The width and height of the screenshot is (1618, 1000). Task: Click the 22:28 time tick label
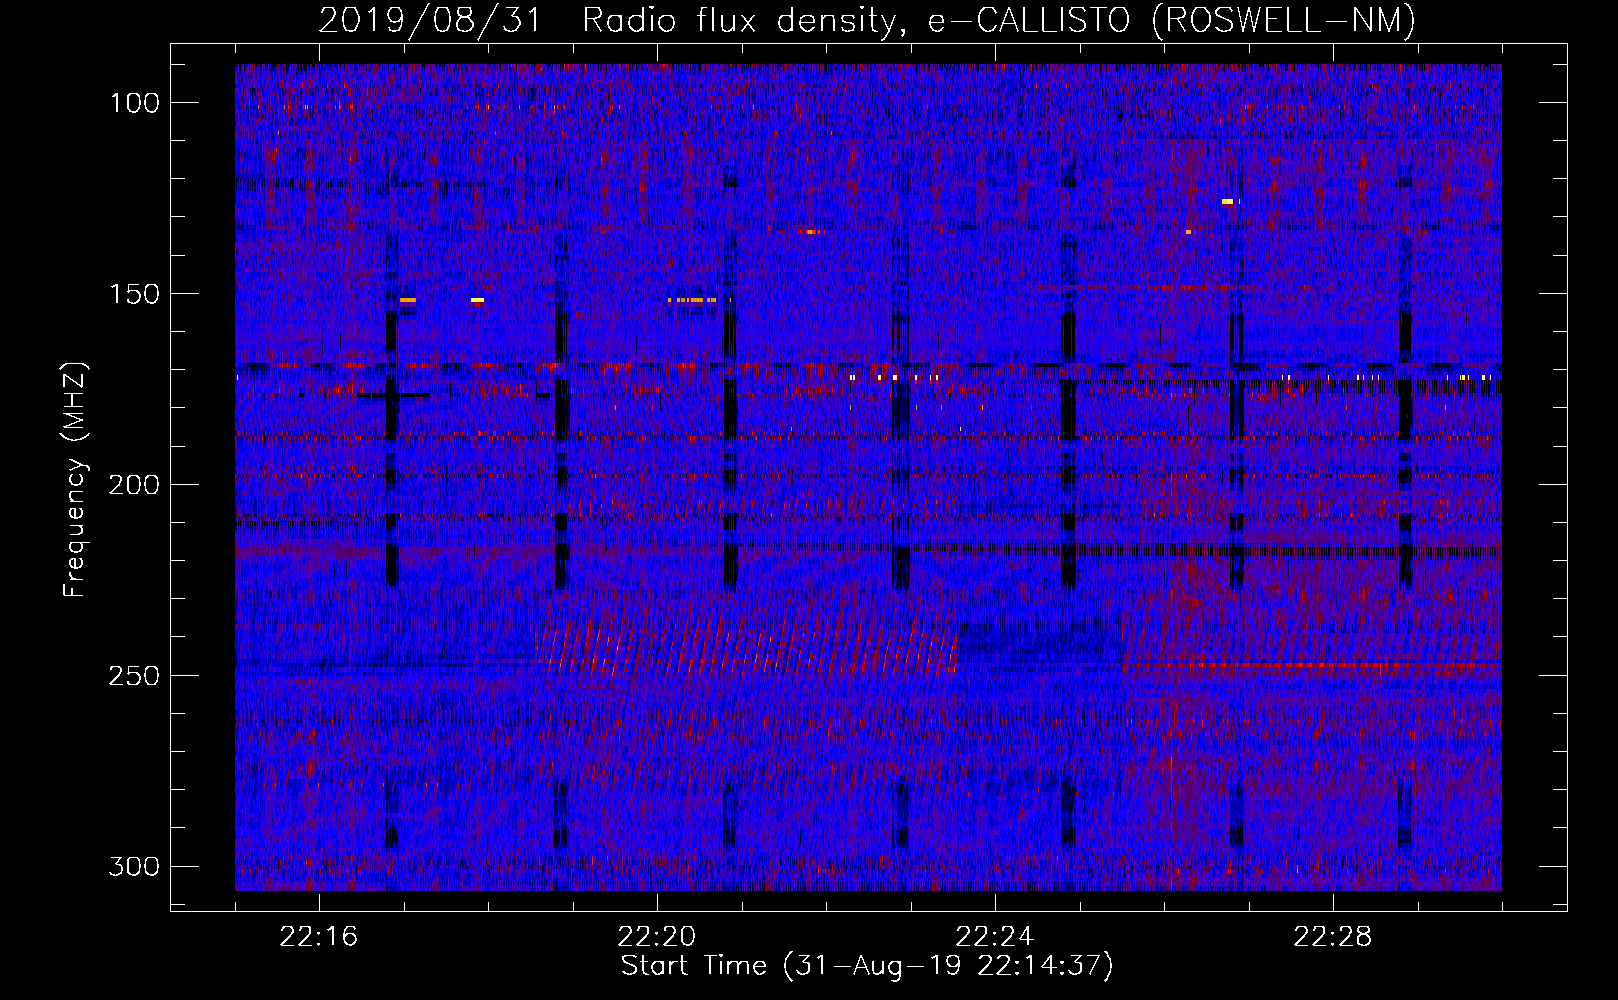coord(1333,937)
